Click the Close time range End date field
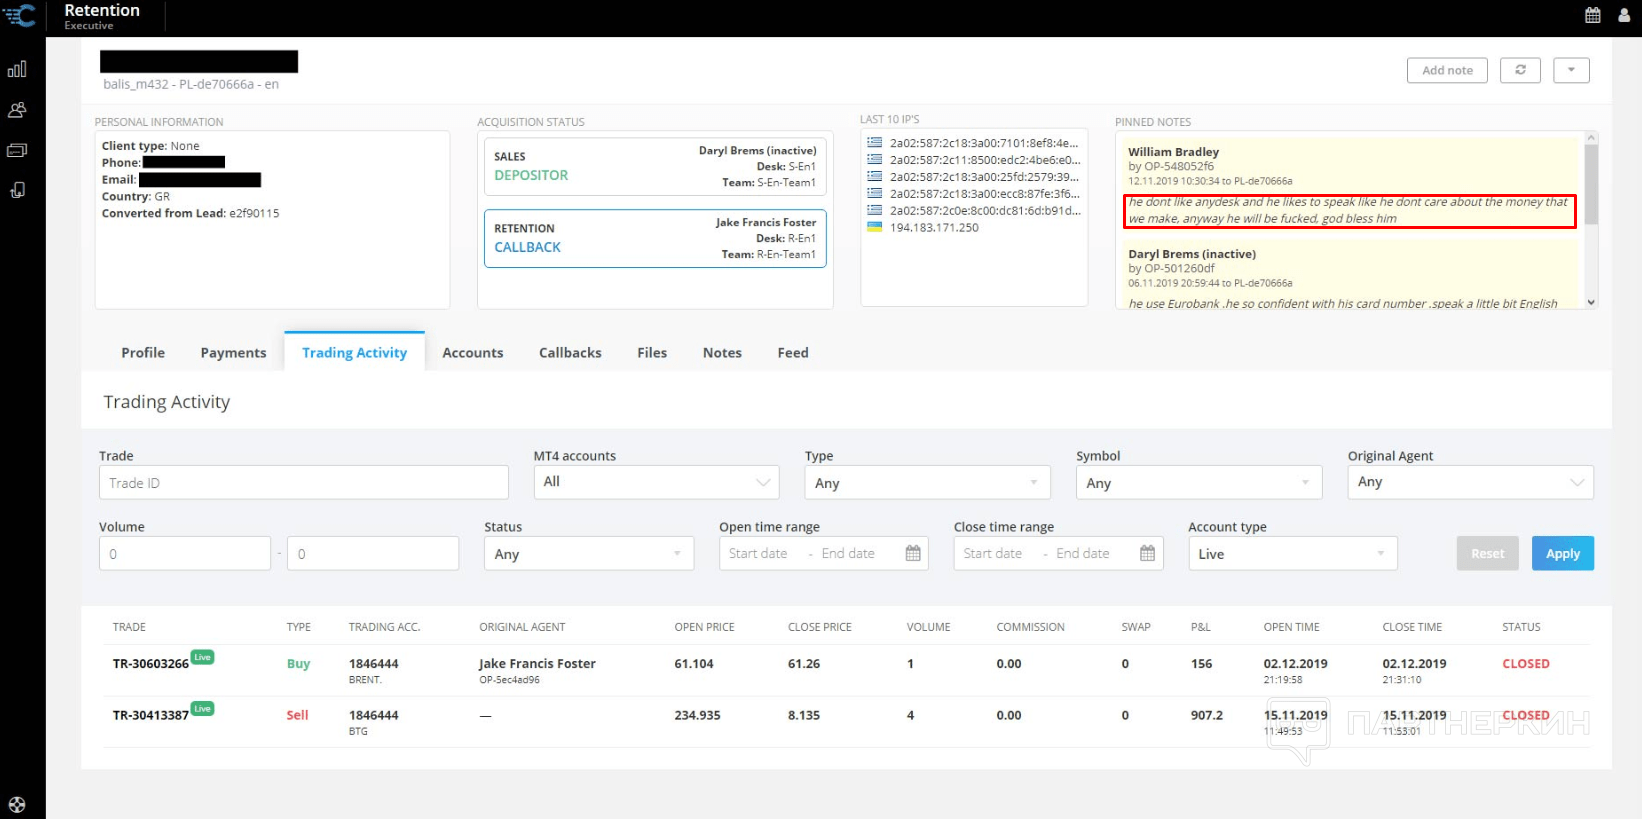The image size is (1642, 819). click(1083, 553)
